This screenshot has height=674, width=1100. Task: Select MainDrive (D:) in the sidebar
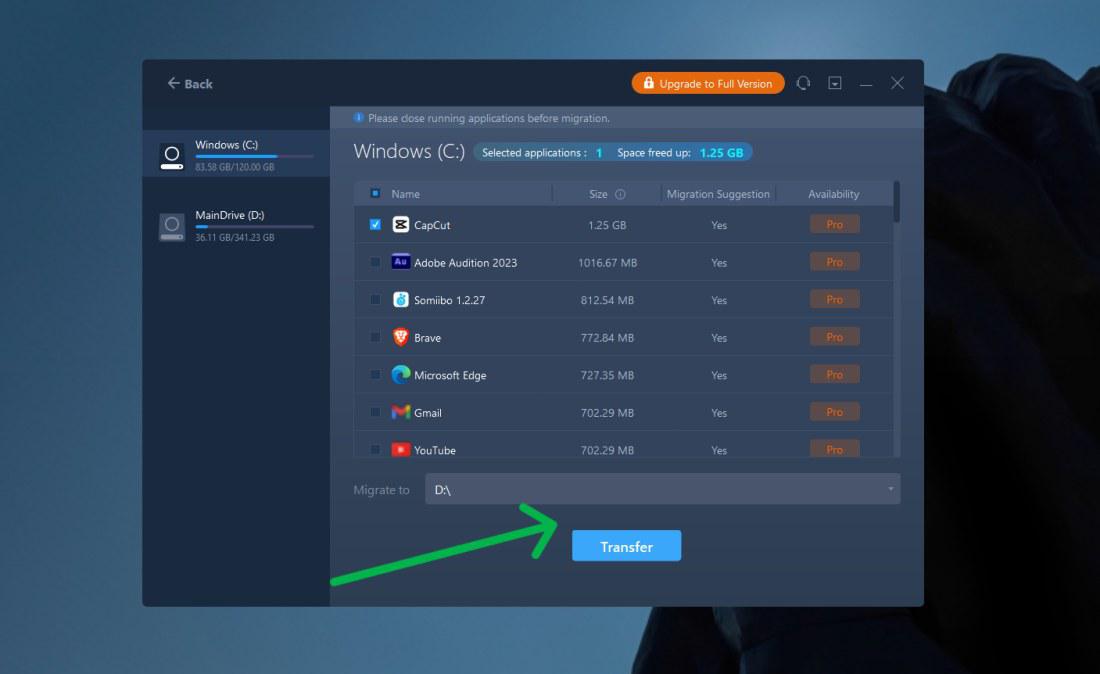pos(236,225)
